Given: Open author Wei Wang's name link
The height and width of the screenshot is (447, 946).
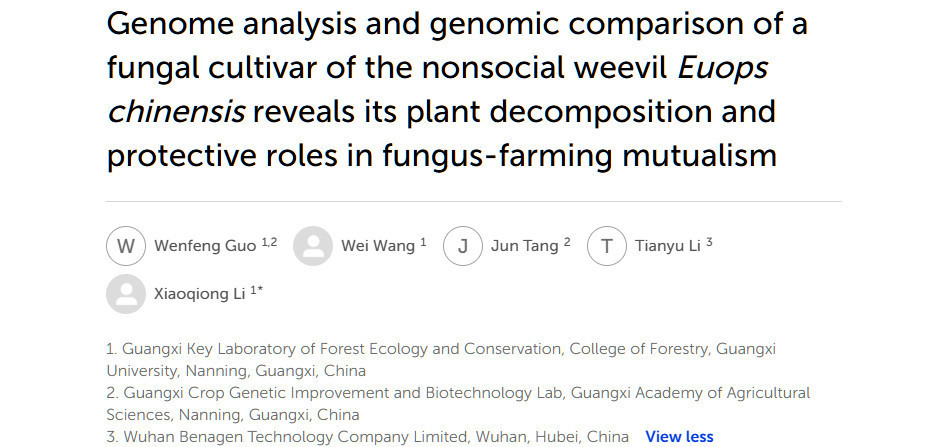Looking at the screenshot, I should point(378,246).
